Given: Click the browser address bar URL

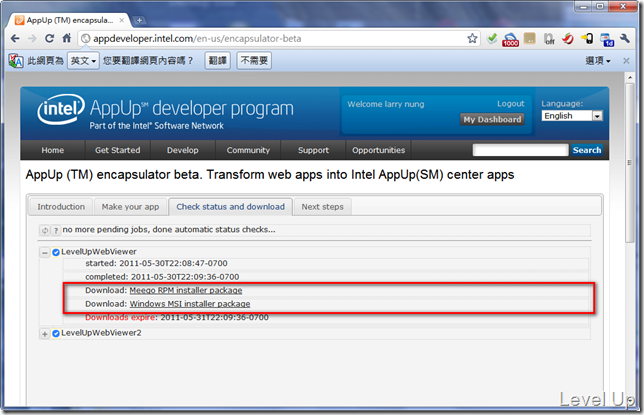Looking at the screenshot, I should [197, 39].
